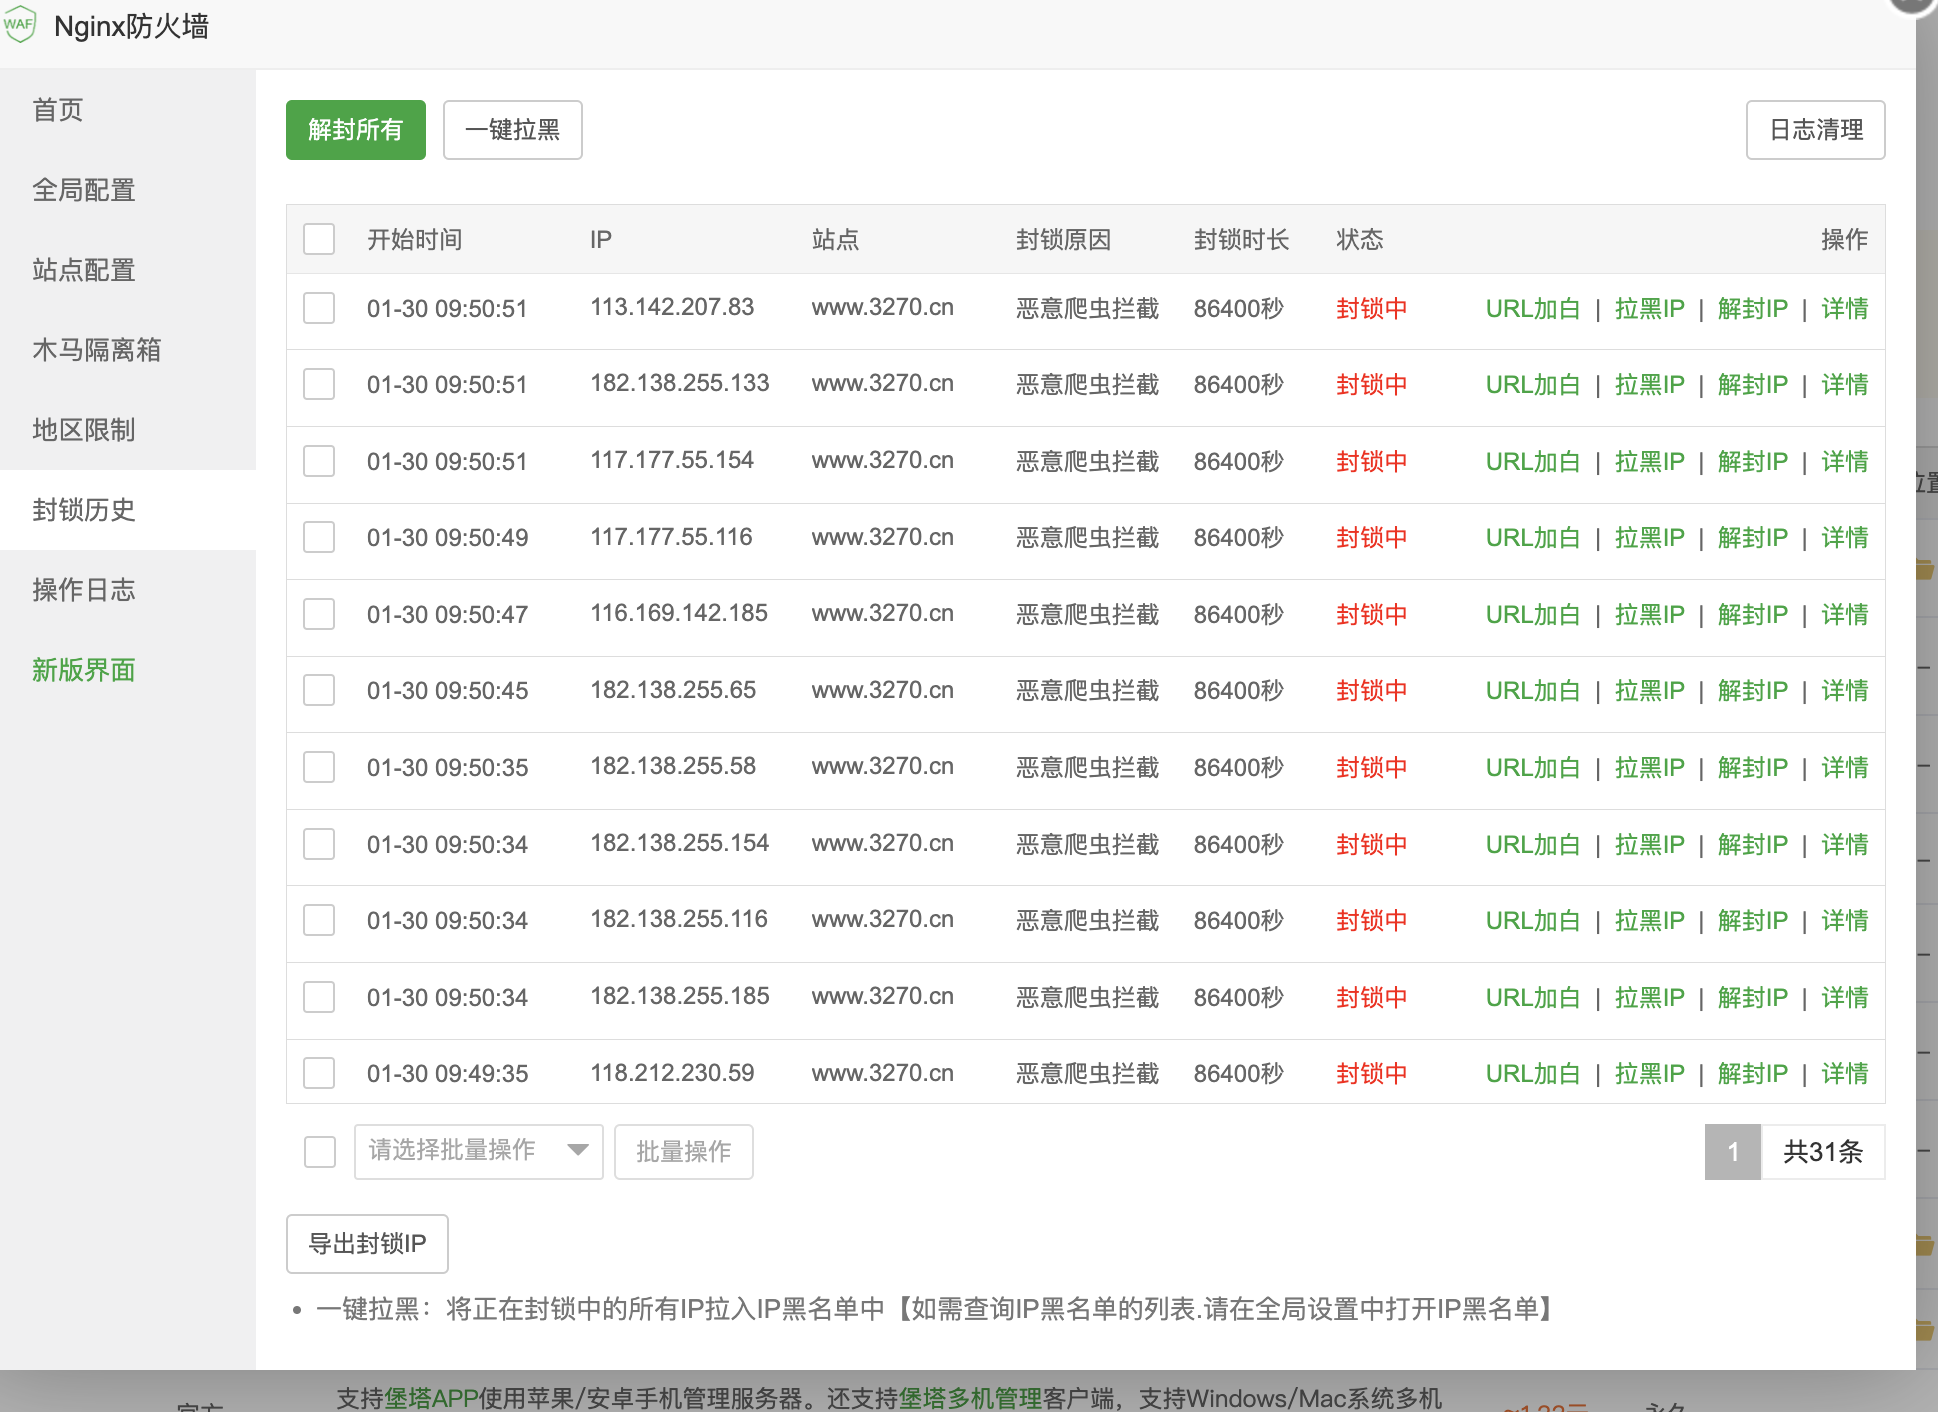Click 解封IP for 182.138.255.185
Screen dimensions: 1938x1412
click(1753, 997)
